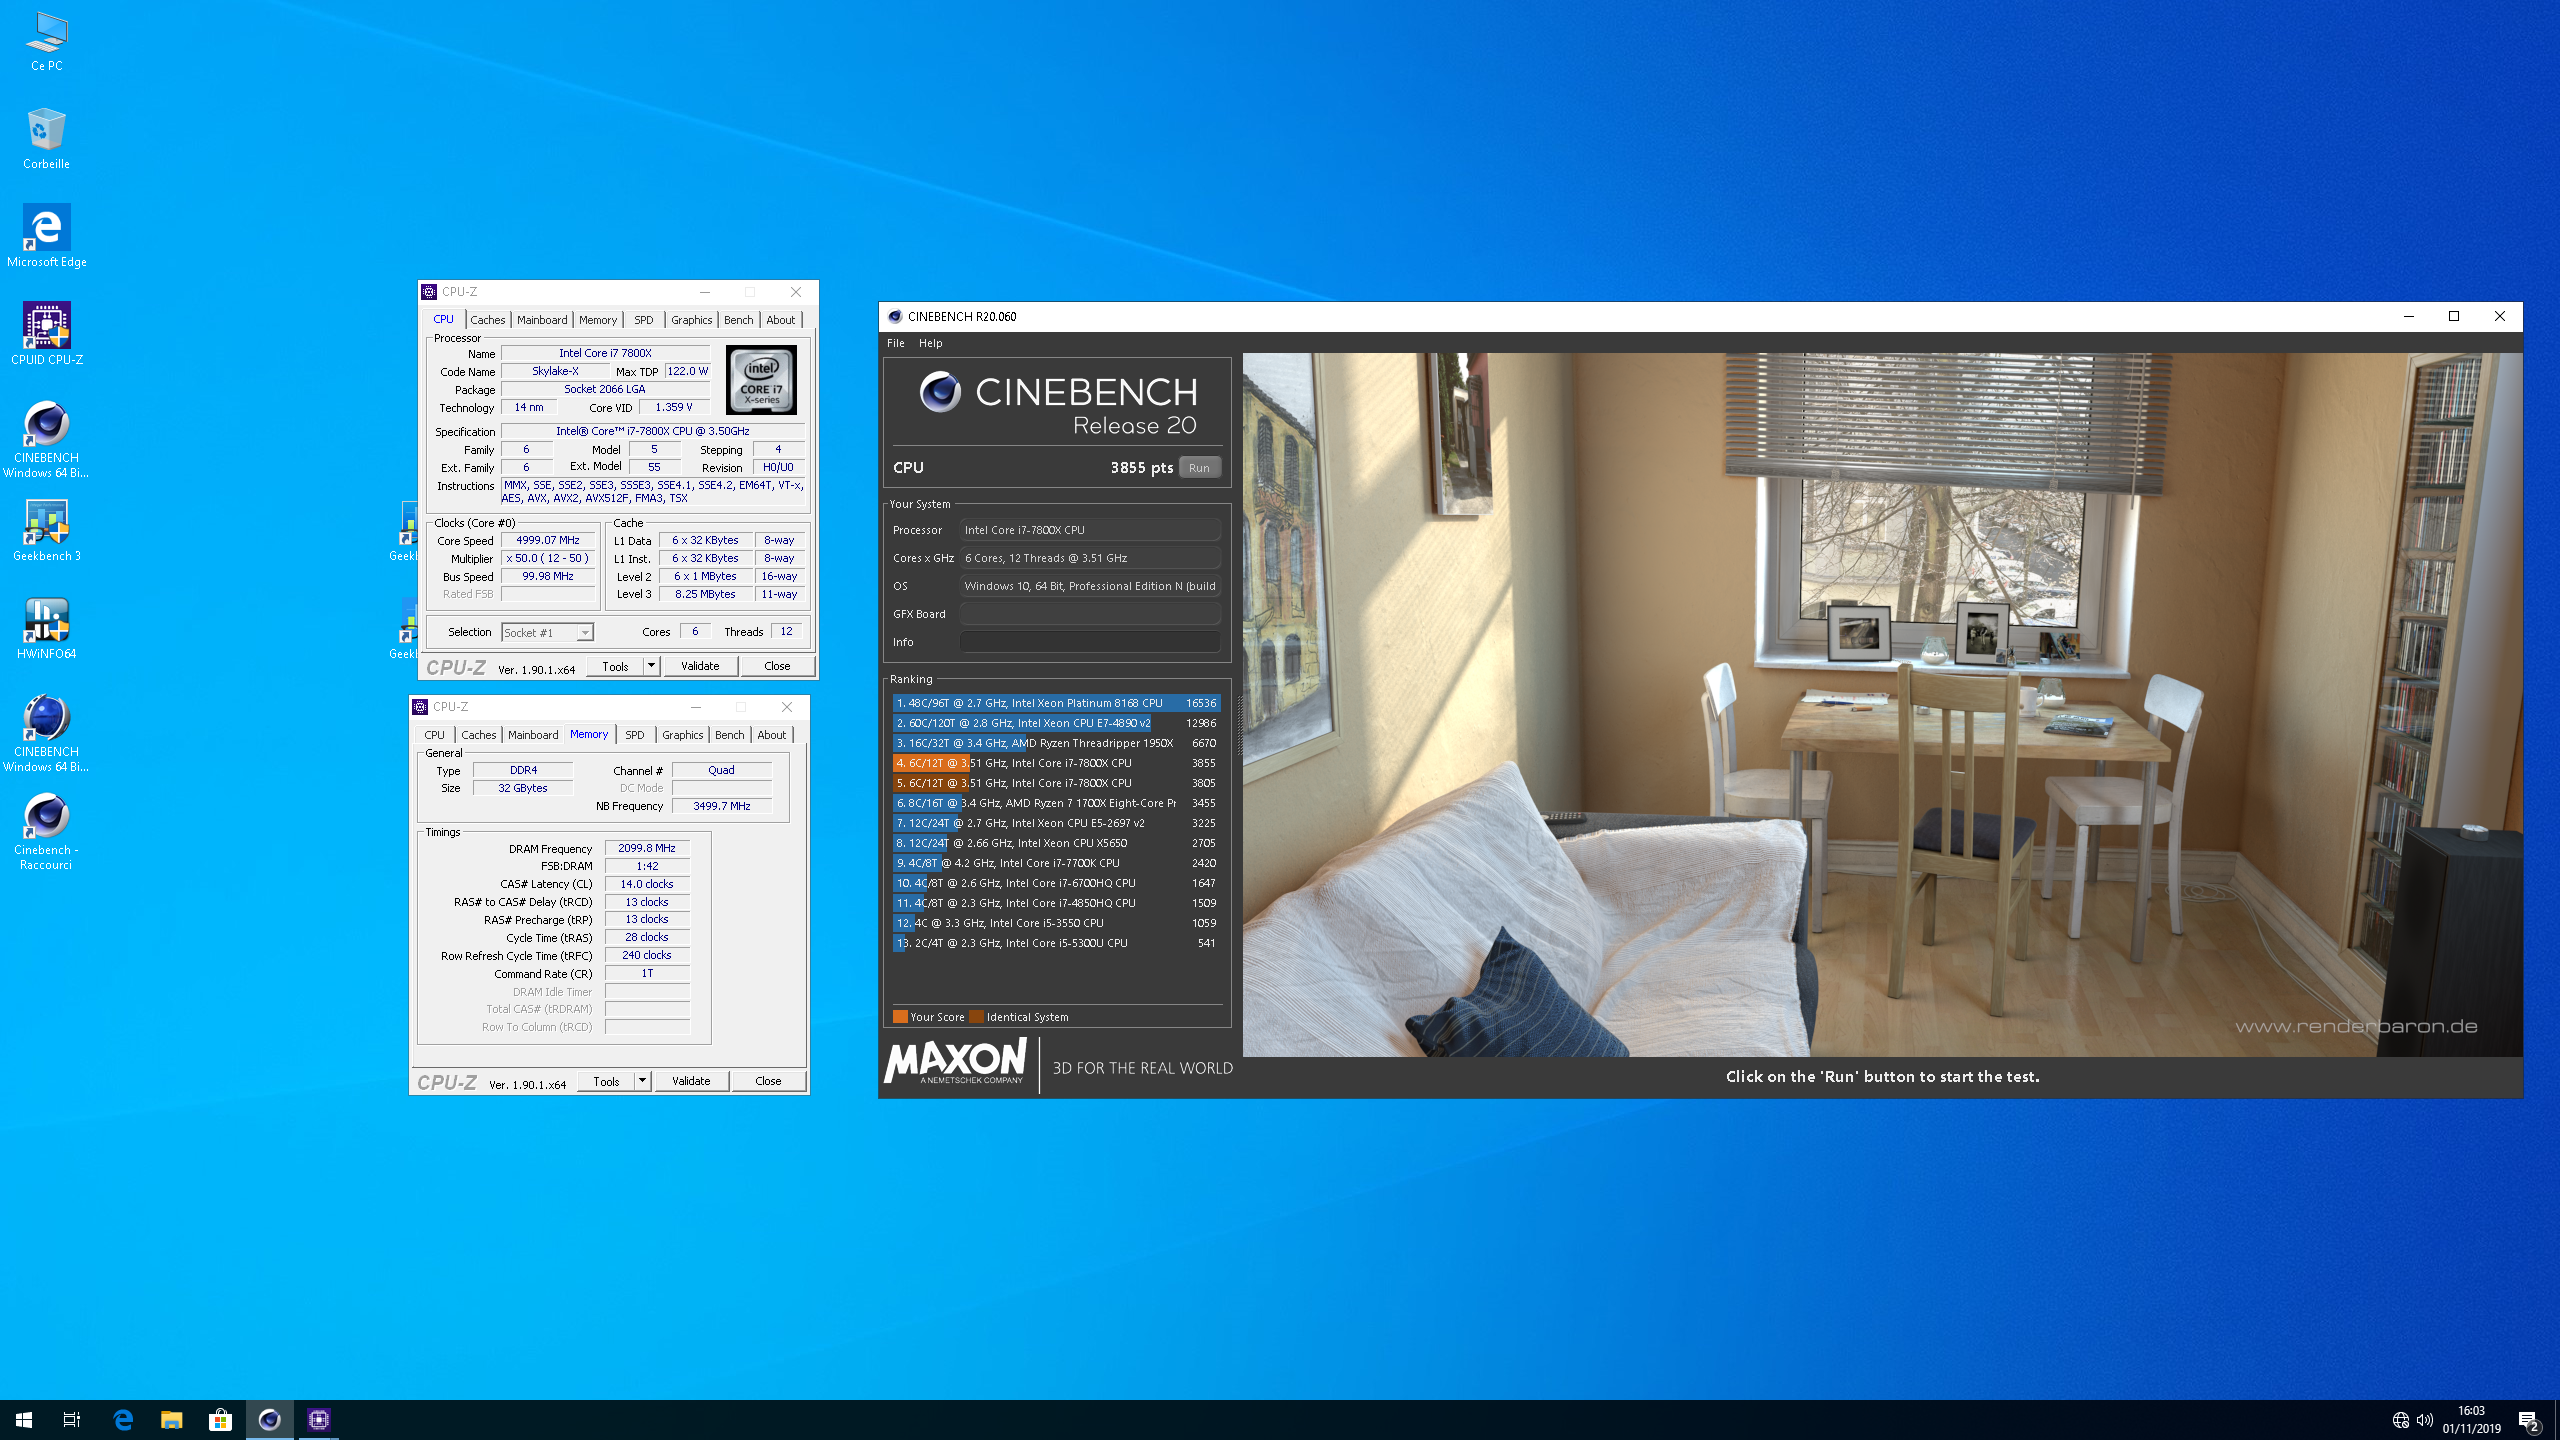Open the Graphics tab in the lower CPU-Z window
Screen dimensions: 2560x1440
coord(683,735)
